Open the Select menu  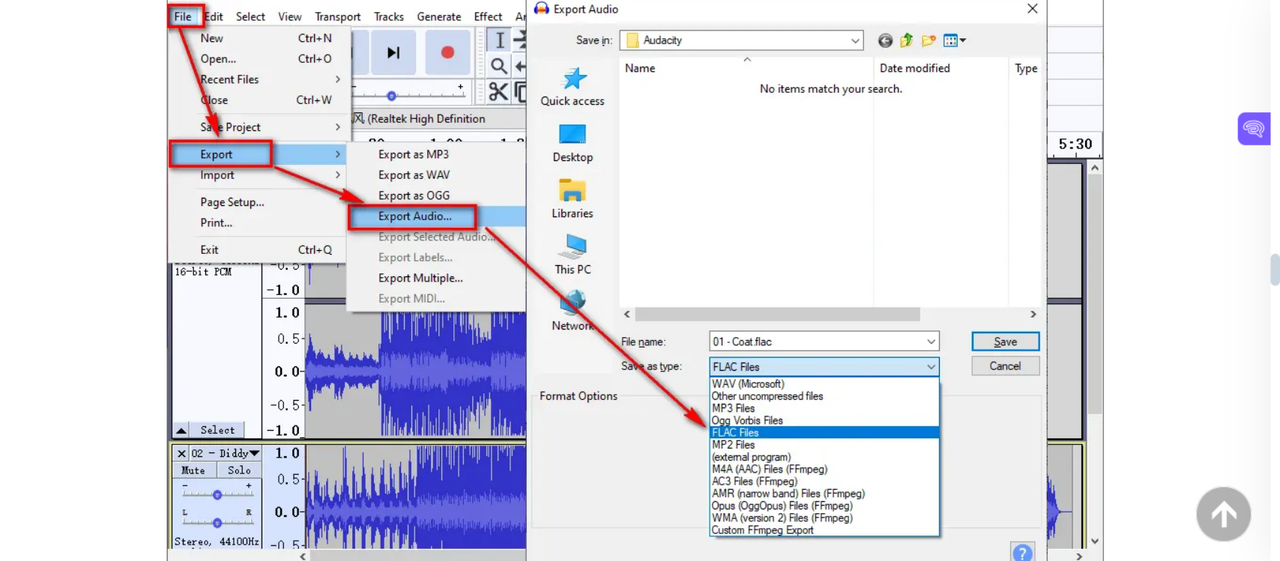tap(250, 16)
